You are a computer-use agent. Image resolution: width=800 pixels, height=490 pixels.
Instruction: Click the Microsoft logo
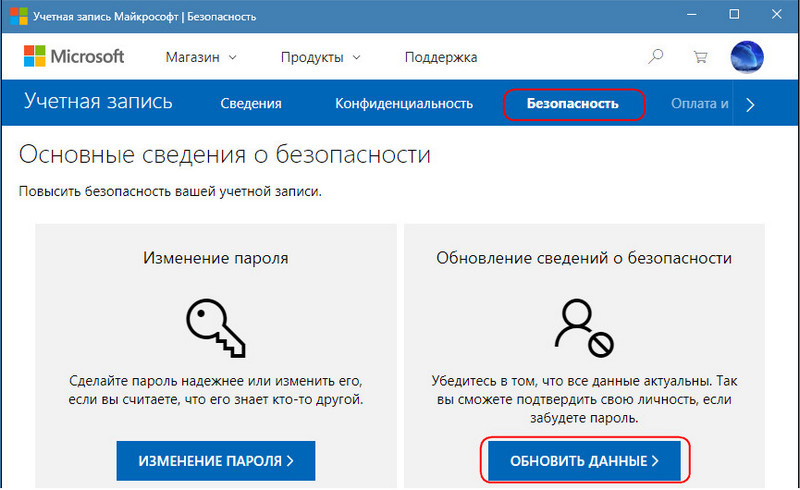(74, 56)
